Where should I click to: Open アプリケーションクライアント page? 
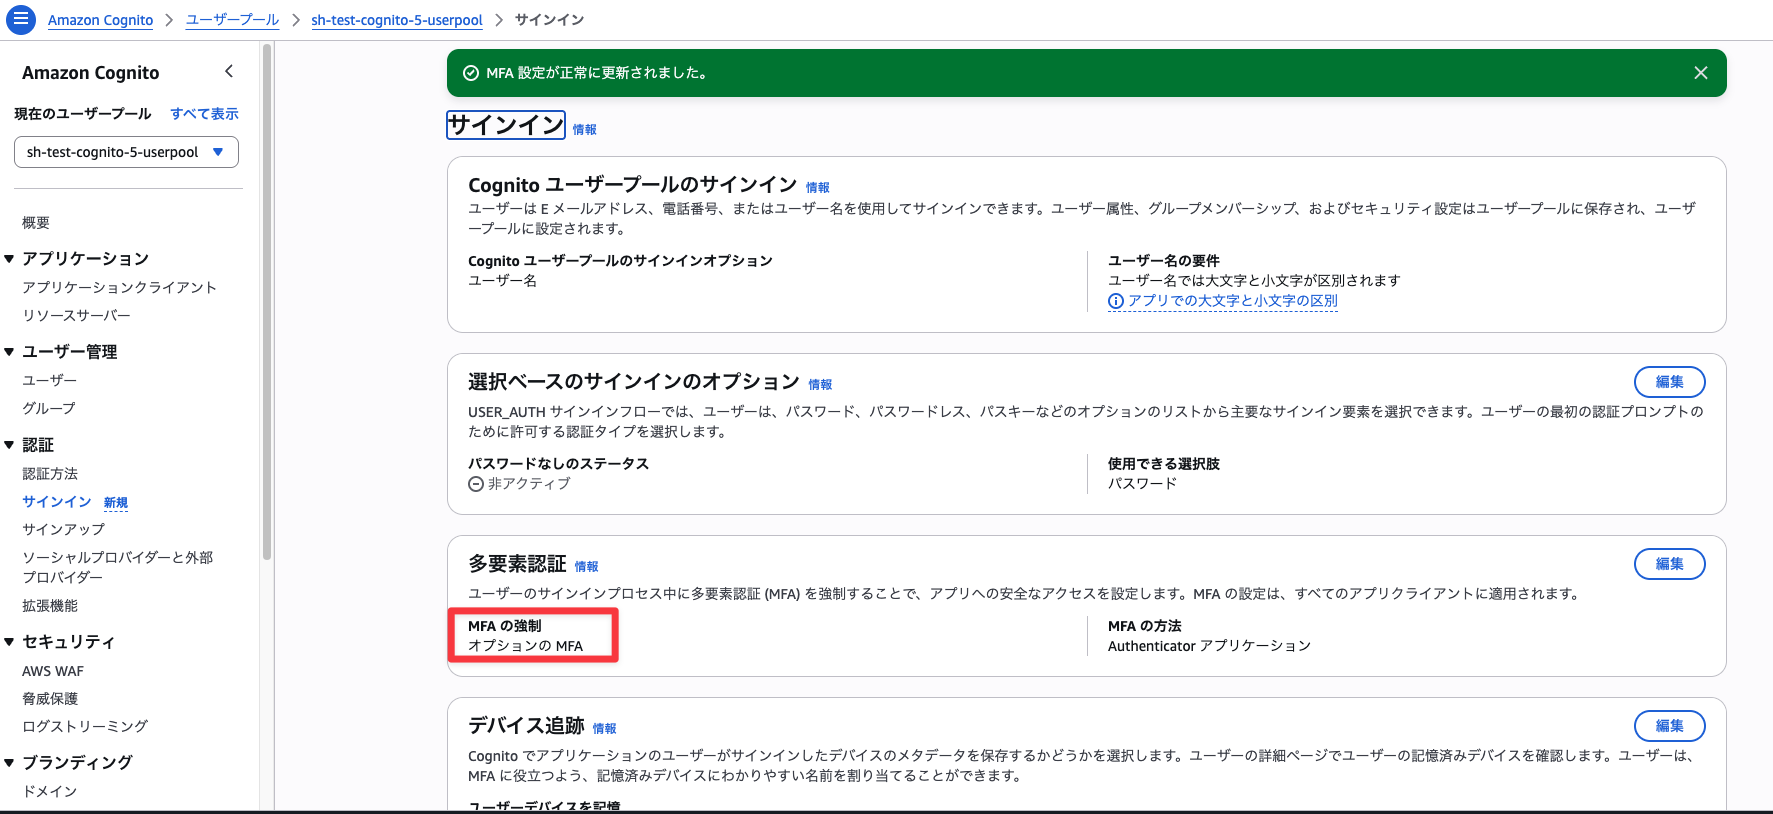[x=119, y=288]
